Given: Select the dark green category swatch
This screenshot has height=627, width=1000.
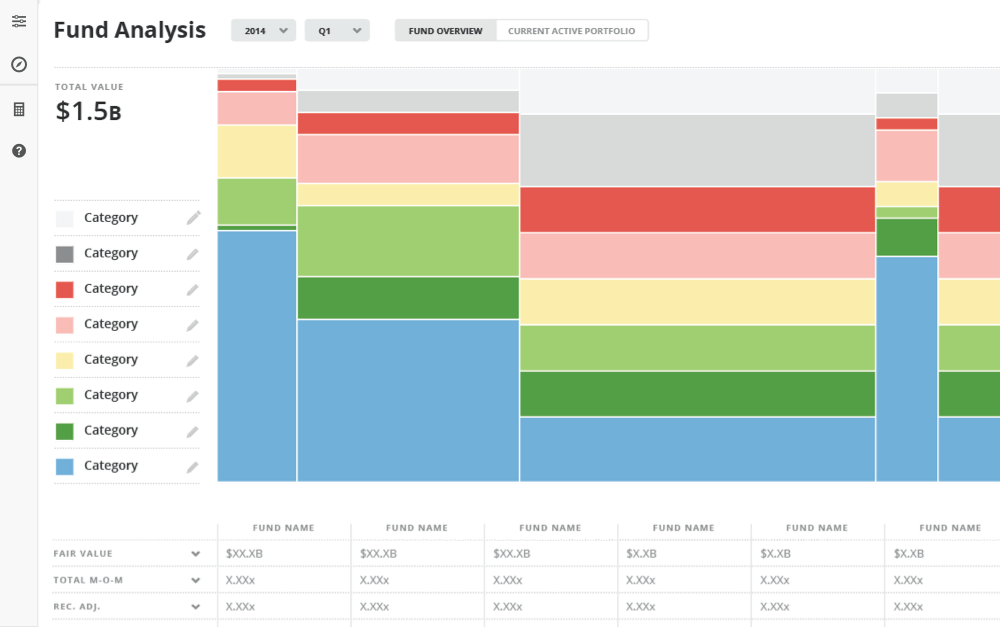Looking at the screenshot, I should 64,431.
